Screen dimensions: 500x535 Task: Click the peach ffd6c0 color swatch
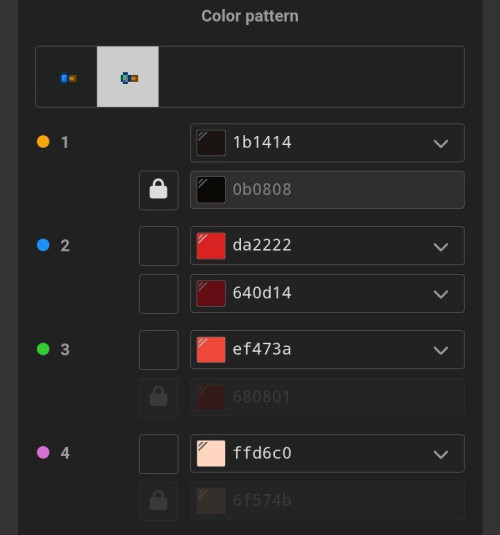pyautogui.click(x=211, y=453)
